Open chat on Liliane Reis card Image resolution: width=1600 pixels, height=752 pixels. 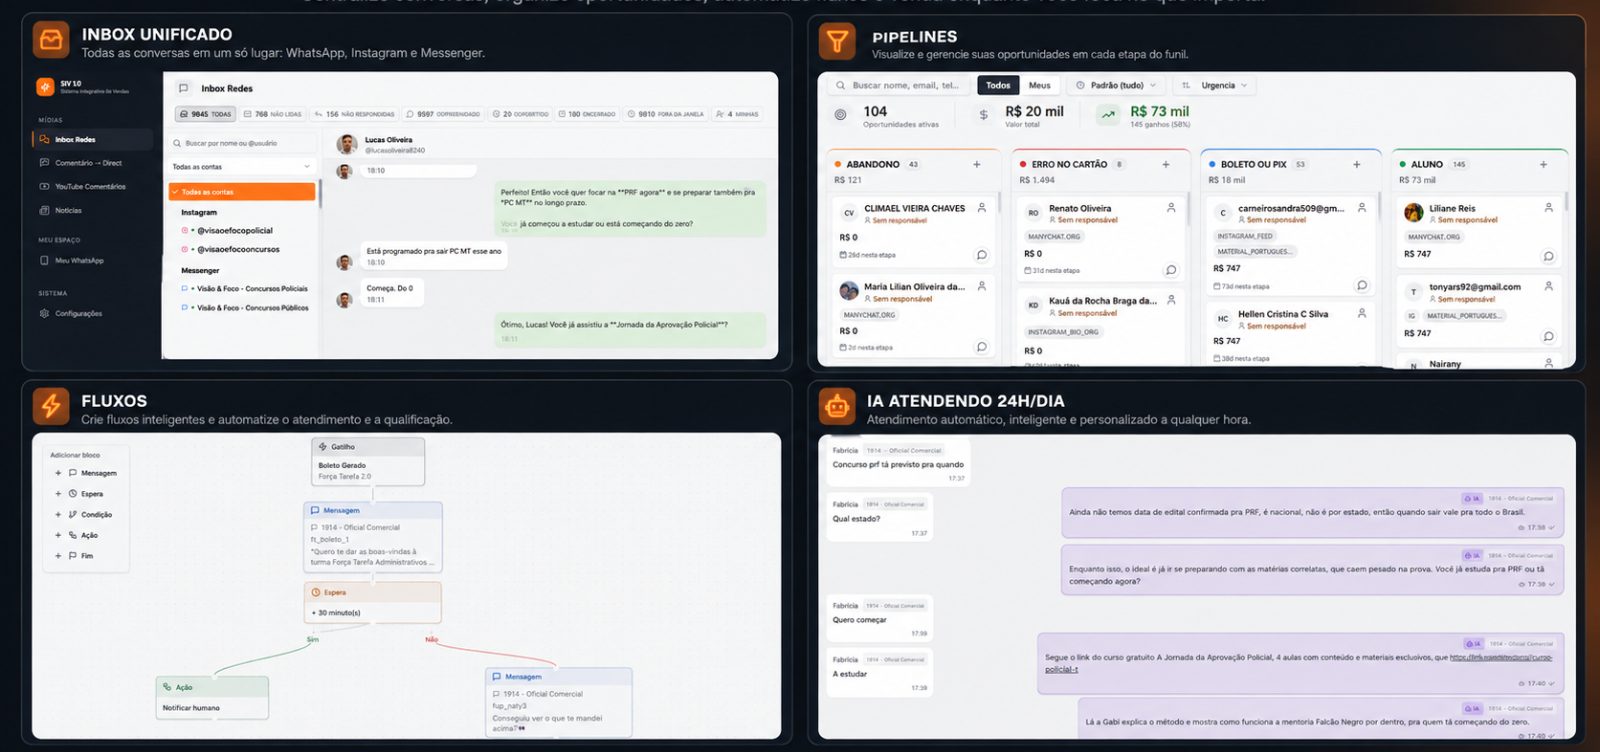1549,256
